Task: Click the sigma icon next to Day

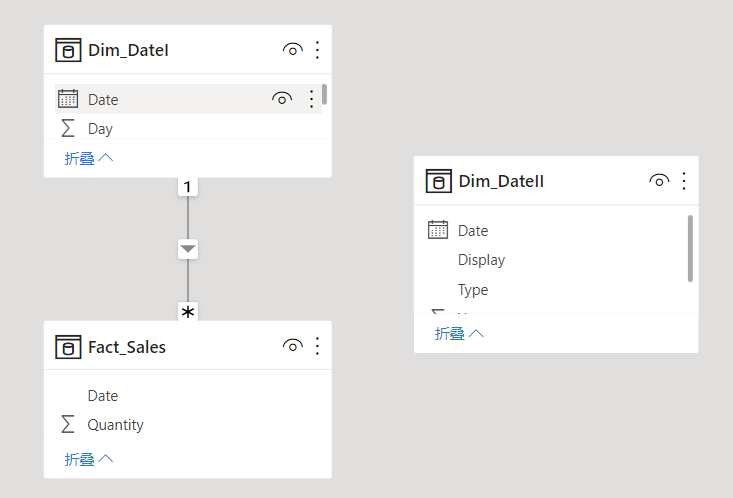Action: tap(68, 128)
